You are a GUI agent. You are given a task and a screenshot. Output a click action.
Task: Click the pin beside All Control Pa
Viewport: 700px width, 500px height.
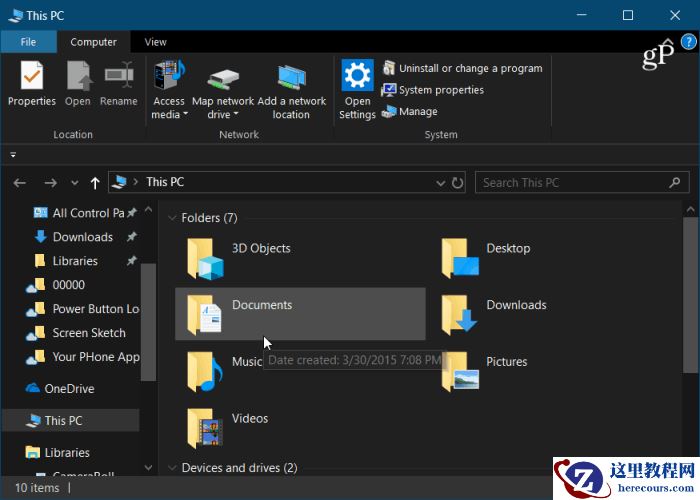tap(131, 212)
